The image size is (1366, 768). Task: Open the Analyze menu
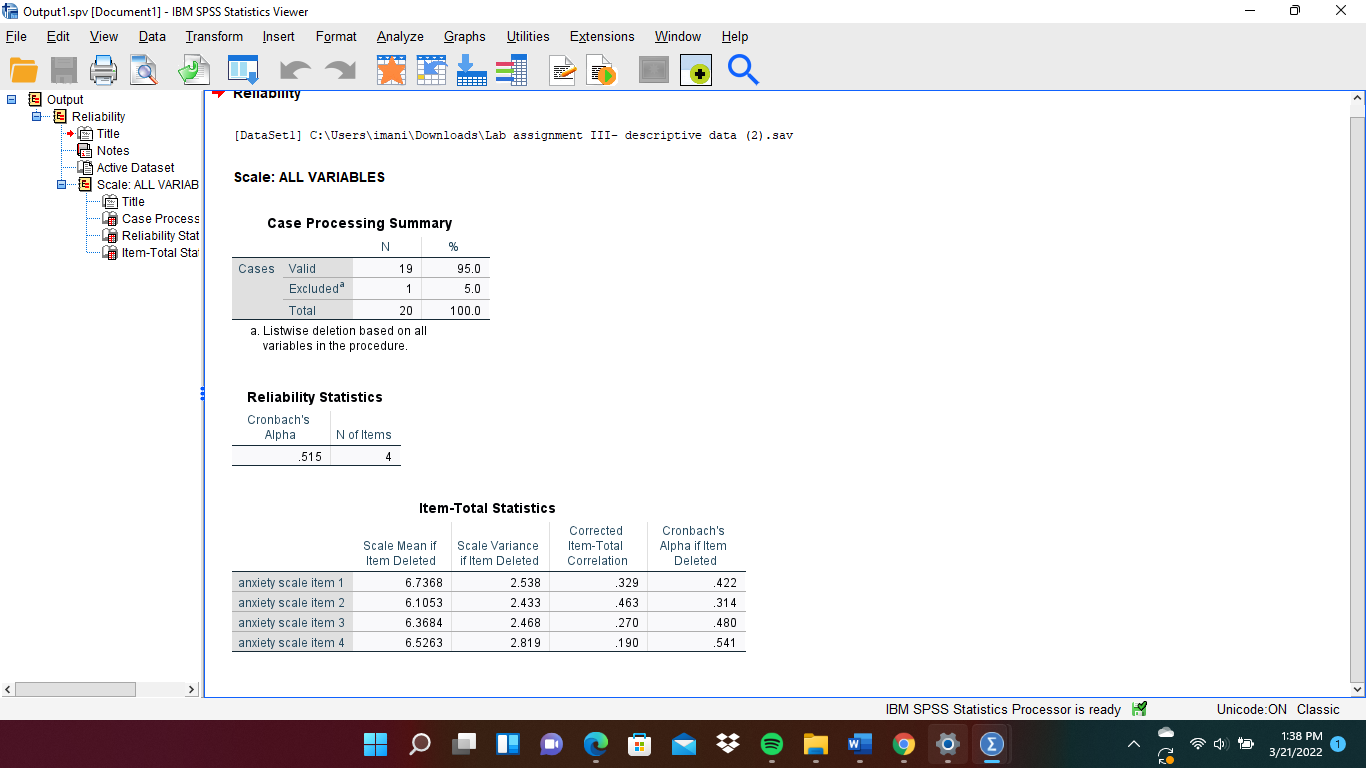tap(399, 36)
